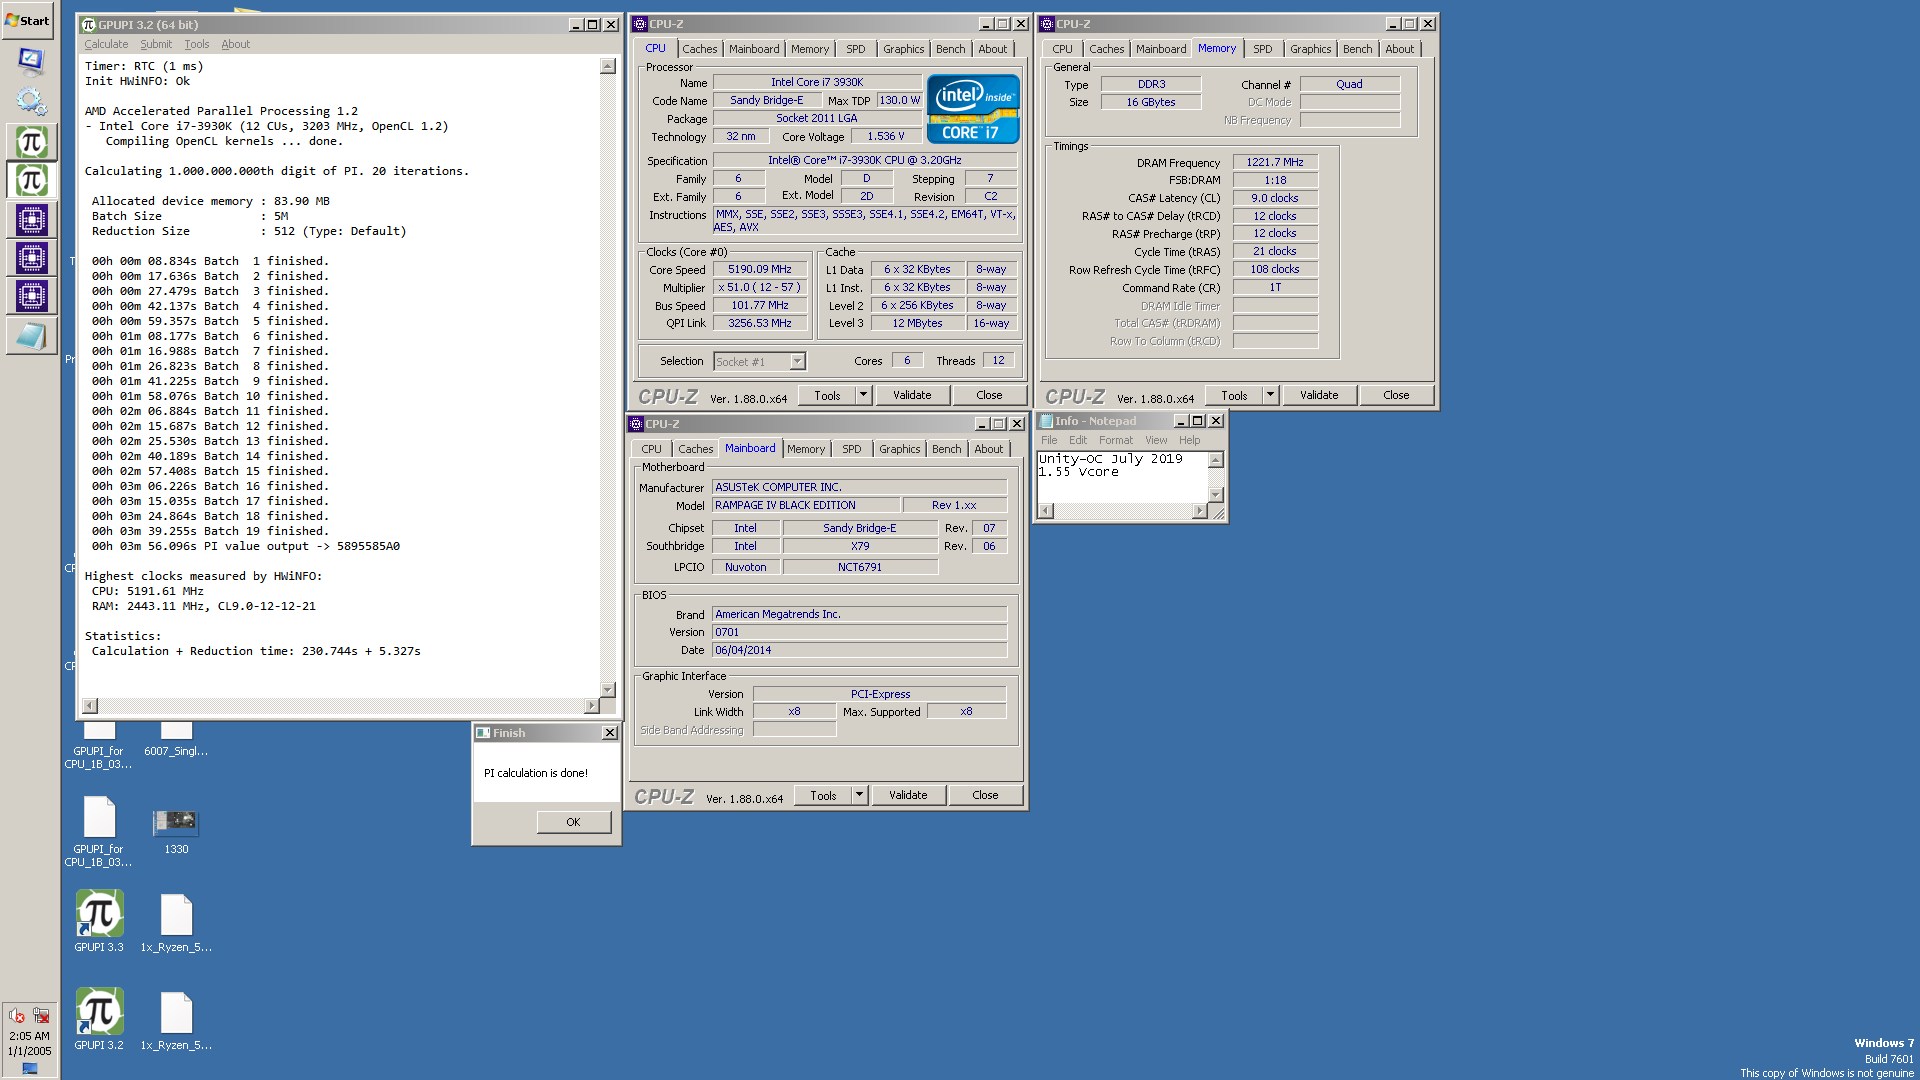1920x1080 pixels.
Task: Open the About menu in GPUPI
Action: (x=235, y=44)
